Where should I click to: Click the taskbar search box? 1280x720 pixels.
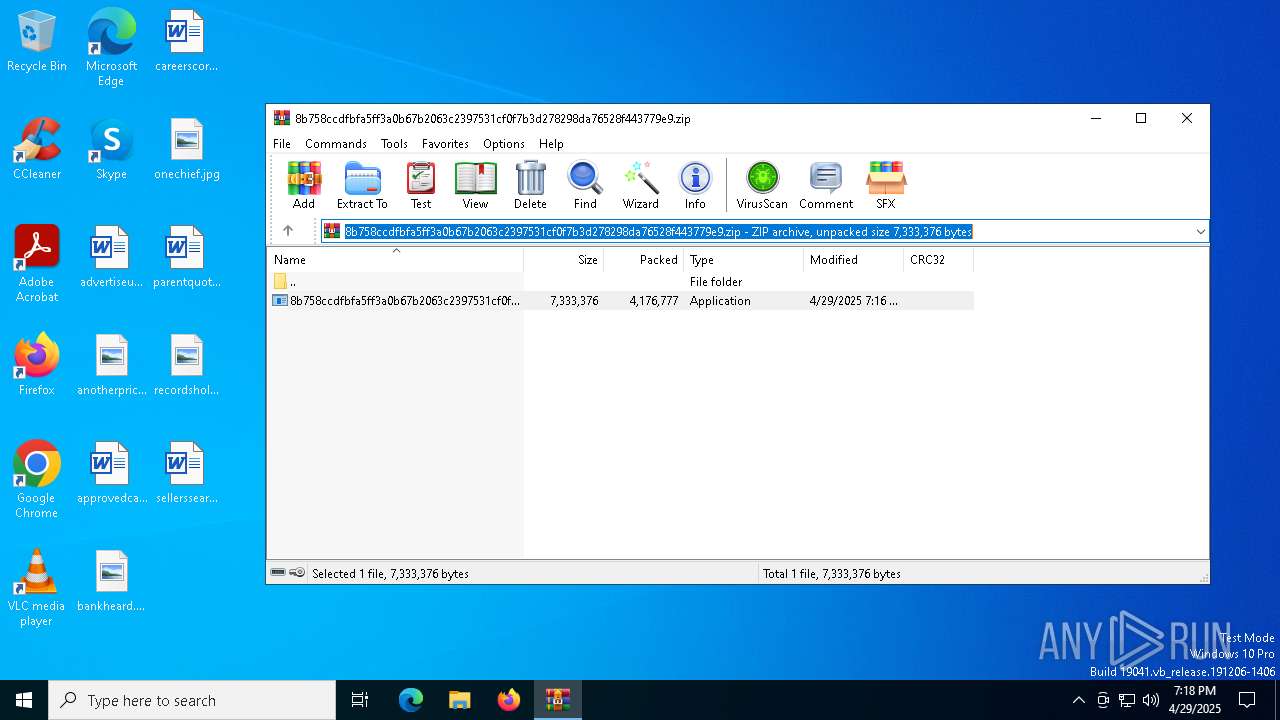[192, 700]
